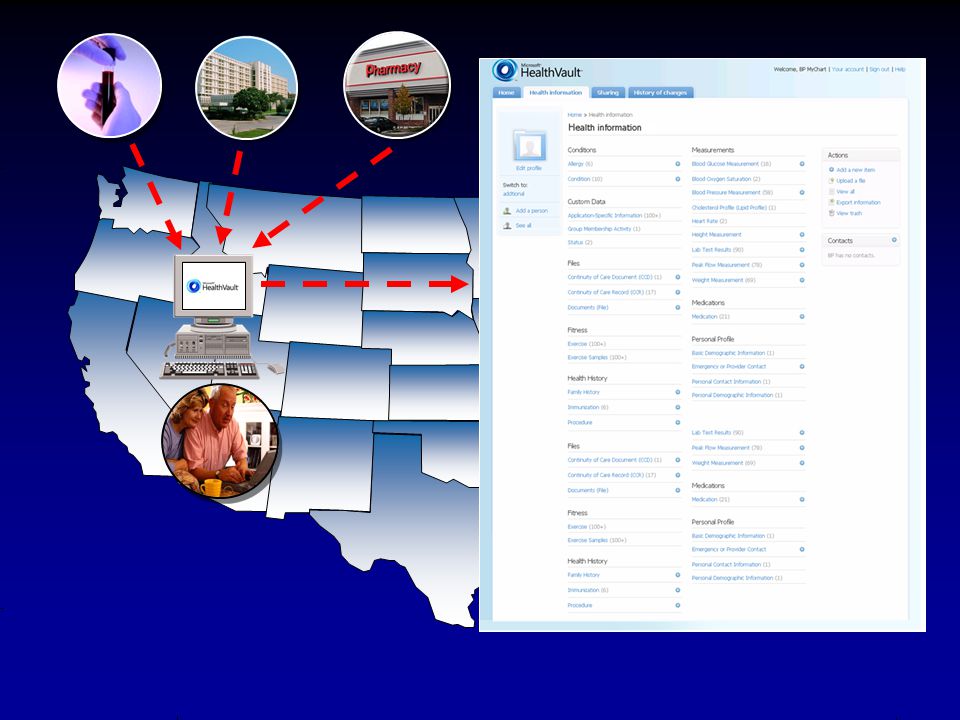The height and width of the screenshot is (720, 960).
Task: Open Blood Oxygen Saturation (2) link
Action: click(x=726, y=179)
